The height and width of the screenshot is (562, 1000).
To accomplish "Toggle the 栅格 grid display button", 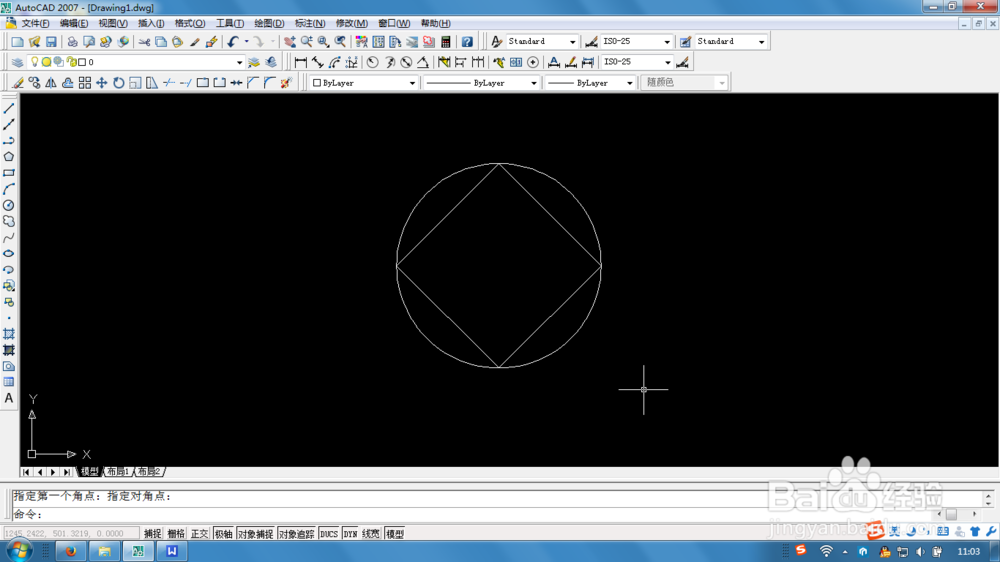I will point(176,534).
